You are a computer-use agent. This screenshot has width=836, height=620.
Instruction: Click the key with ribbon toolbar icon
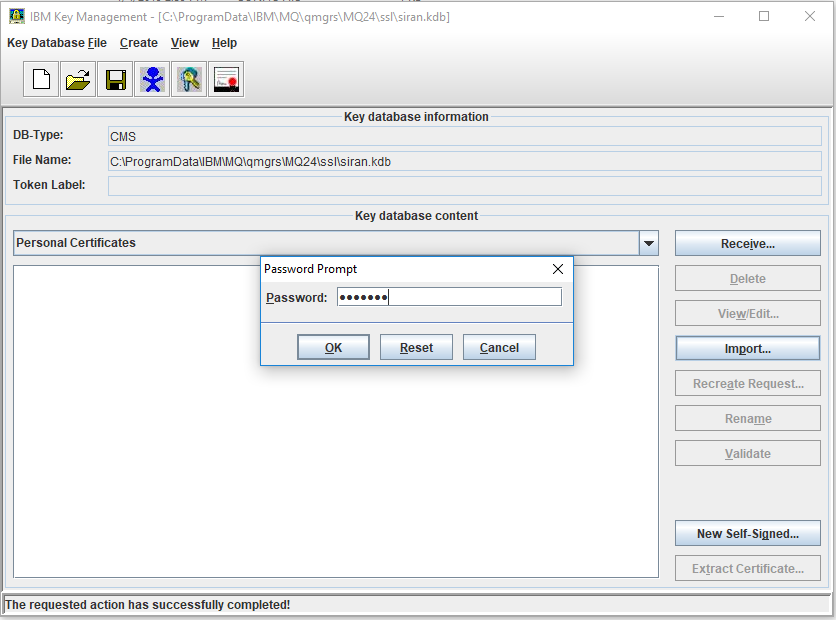pyautogui.click(x=189, y=80)
